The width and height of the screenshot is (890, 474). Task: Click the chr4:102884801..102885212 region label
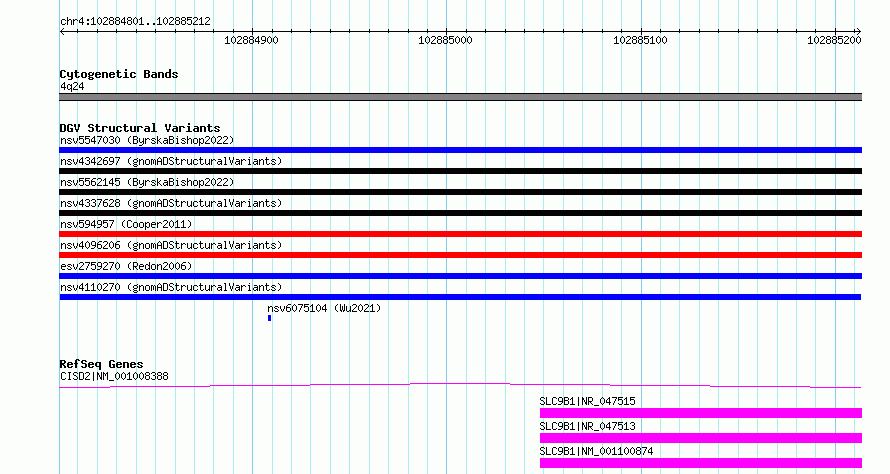tap(135, 21)
